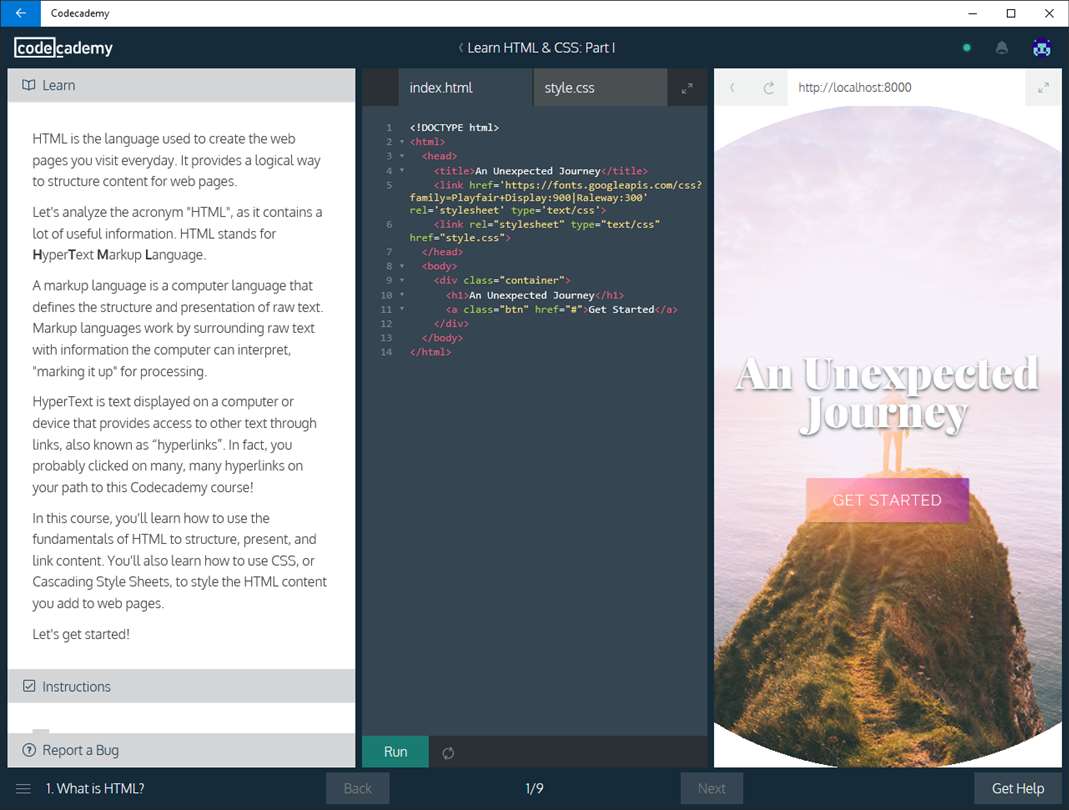This screenshot has height=810, width=1069.
Task: Switch to the index.html tab
Action: click(465, 87)
